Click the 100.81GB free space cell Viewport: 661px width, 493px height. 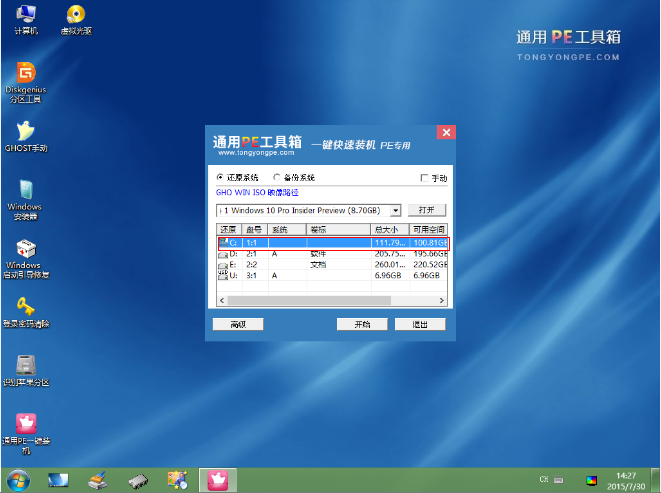430,243
